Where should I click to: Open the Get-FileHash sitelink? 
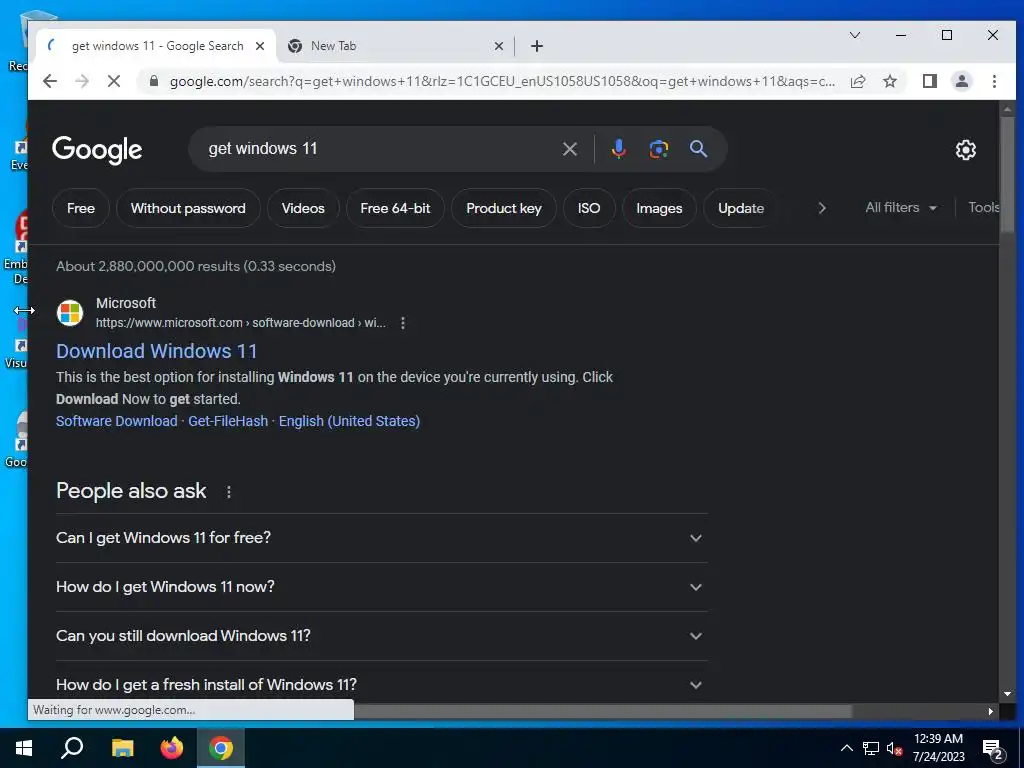pyautogui.click(x=228, y=421)
